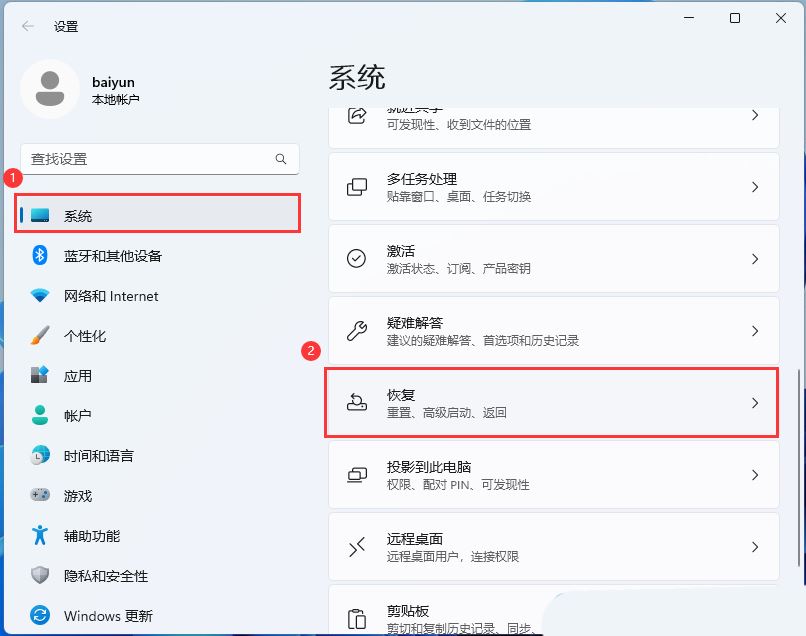Screen dimensions: 806x636
Task: Click 重置、高级启动、返回 description text
Action: pyautogui.click(x=446, y=412)
